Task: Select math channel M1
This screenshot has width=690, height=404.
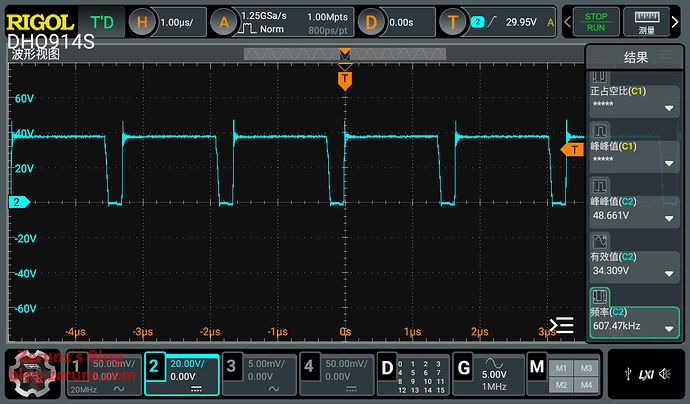Action: [560, 367]
